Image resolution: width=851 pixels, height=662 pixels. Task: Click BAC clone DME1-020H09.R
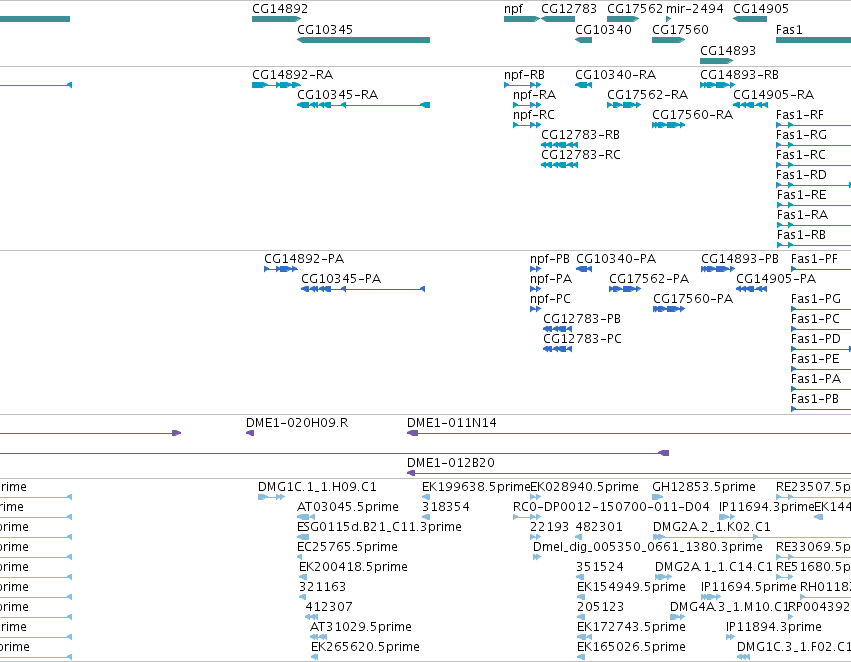click(x=250, y=432)
